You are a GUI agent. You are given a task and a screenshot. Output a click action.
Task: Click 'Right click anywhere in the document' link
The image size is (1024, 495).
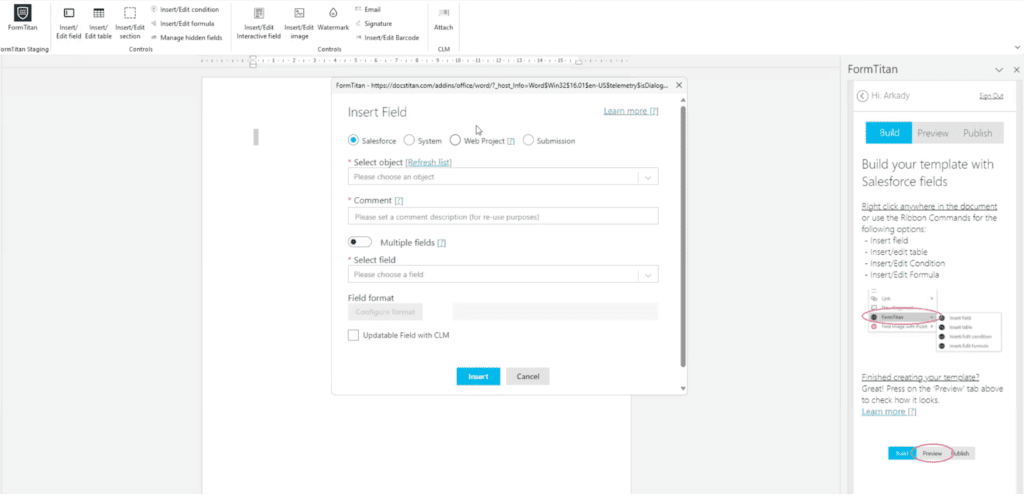point(929,206)
